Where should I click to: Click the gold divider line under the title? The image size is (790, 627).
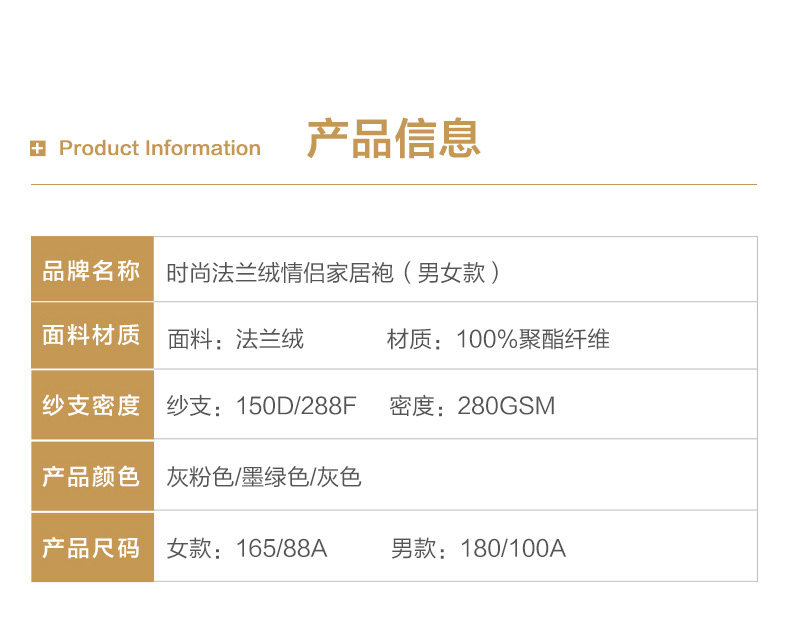394,184
